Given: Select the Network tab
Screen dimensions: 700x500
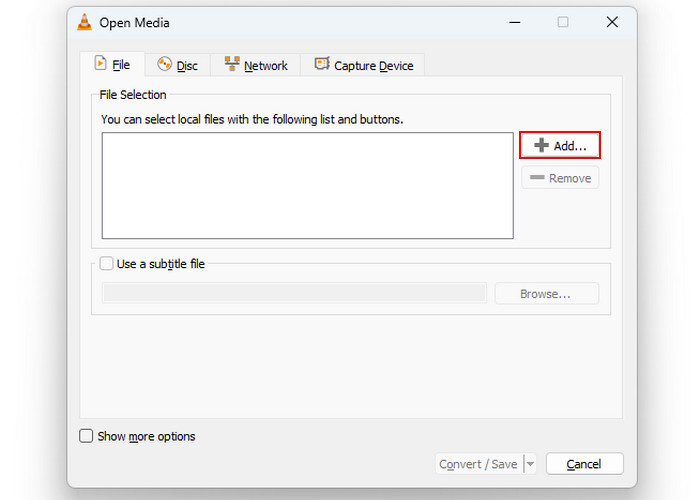Looking at the screenshot, I should click(x=256, y=66).
